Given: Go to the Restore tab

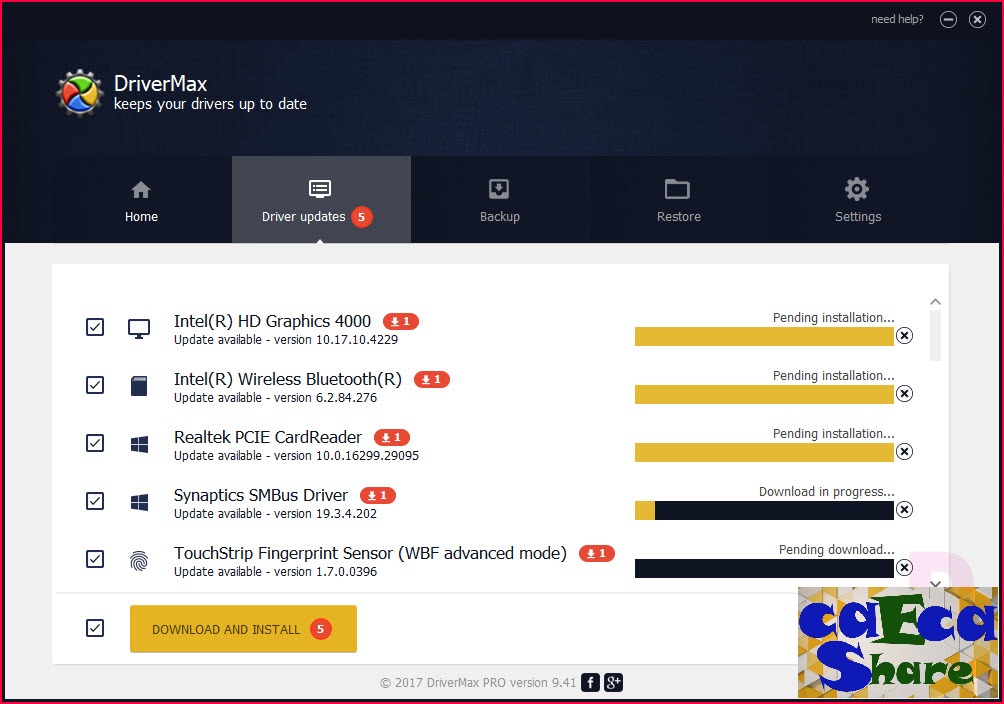Looking at the screenshot, I should 678,201.
